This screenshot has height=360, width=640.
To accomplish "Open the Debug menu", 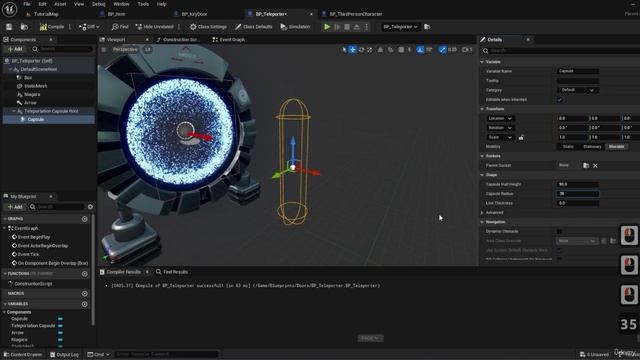I will (99, 4).
